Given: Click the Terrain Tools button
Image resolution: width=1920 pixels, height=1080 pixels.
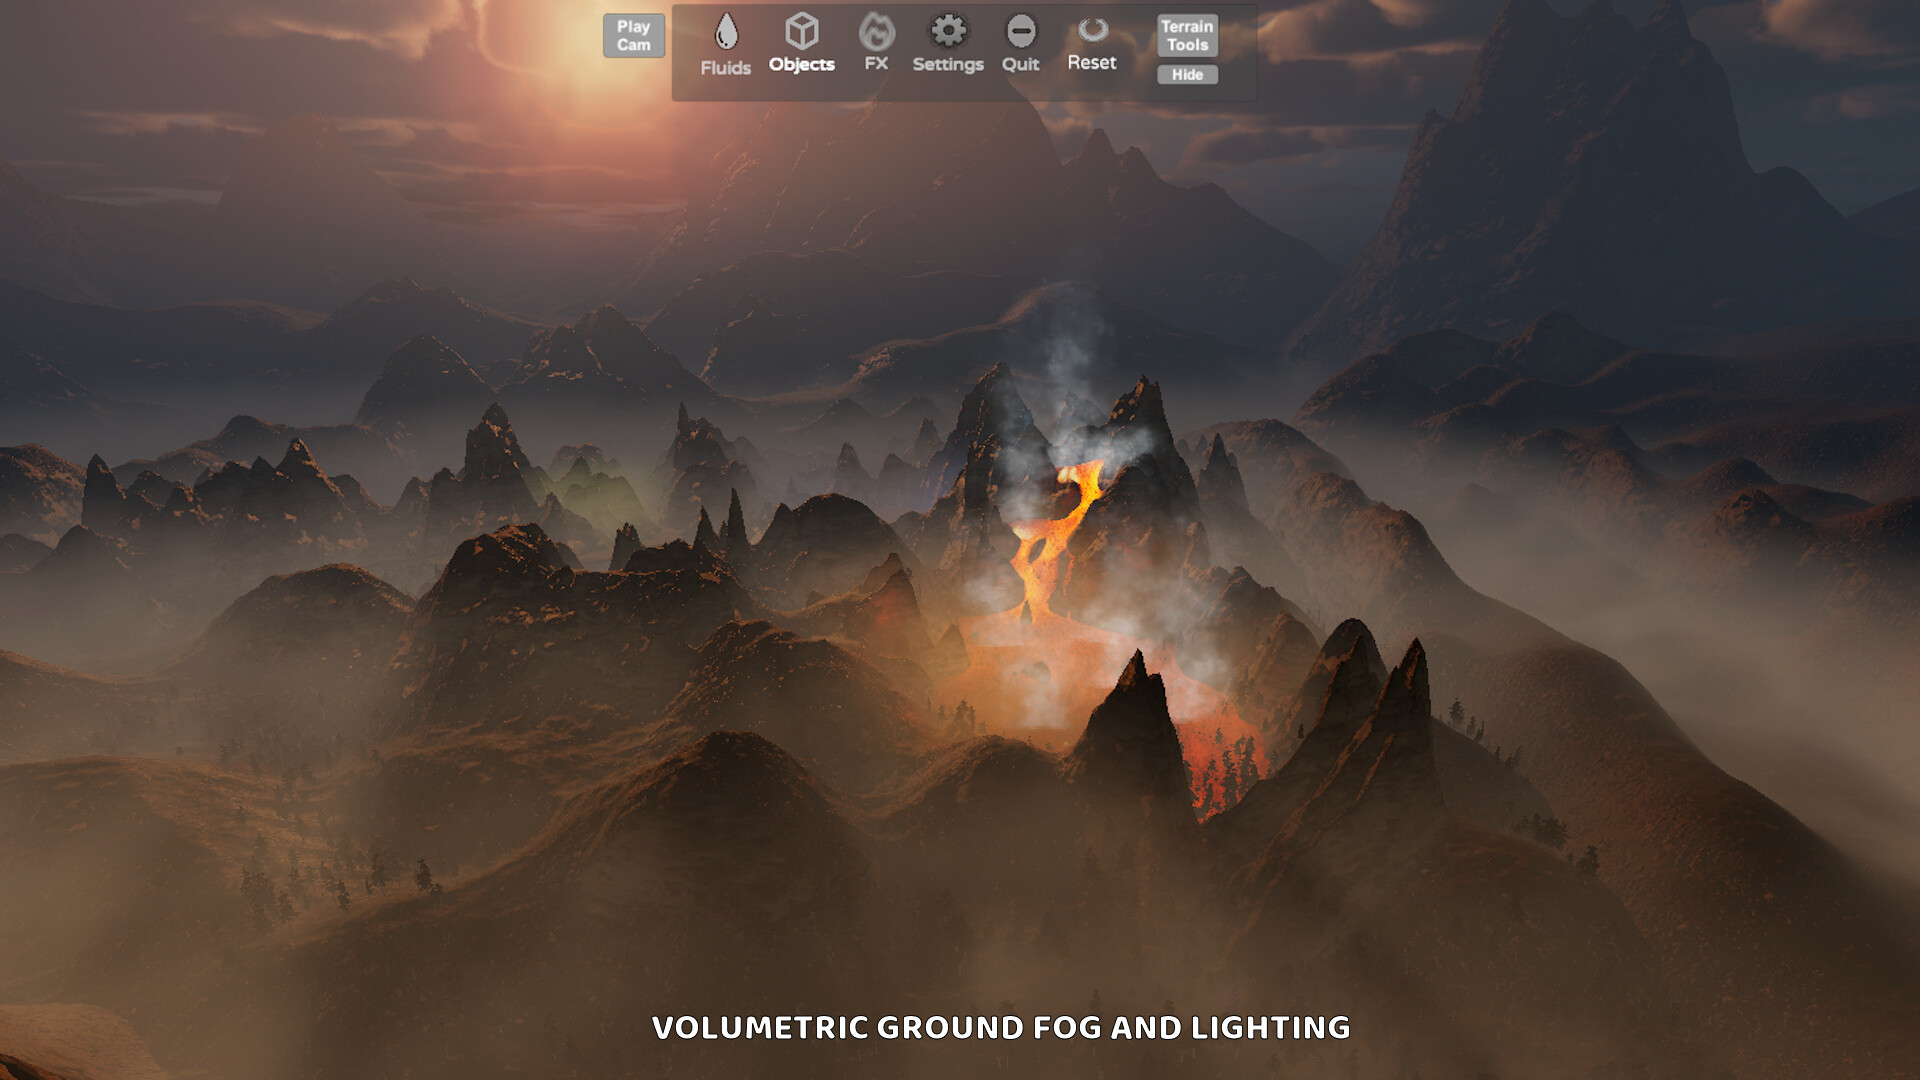Looking at the screenshot, I should click(1186, 35).
